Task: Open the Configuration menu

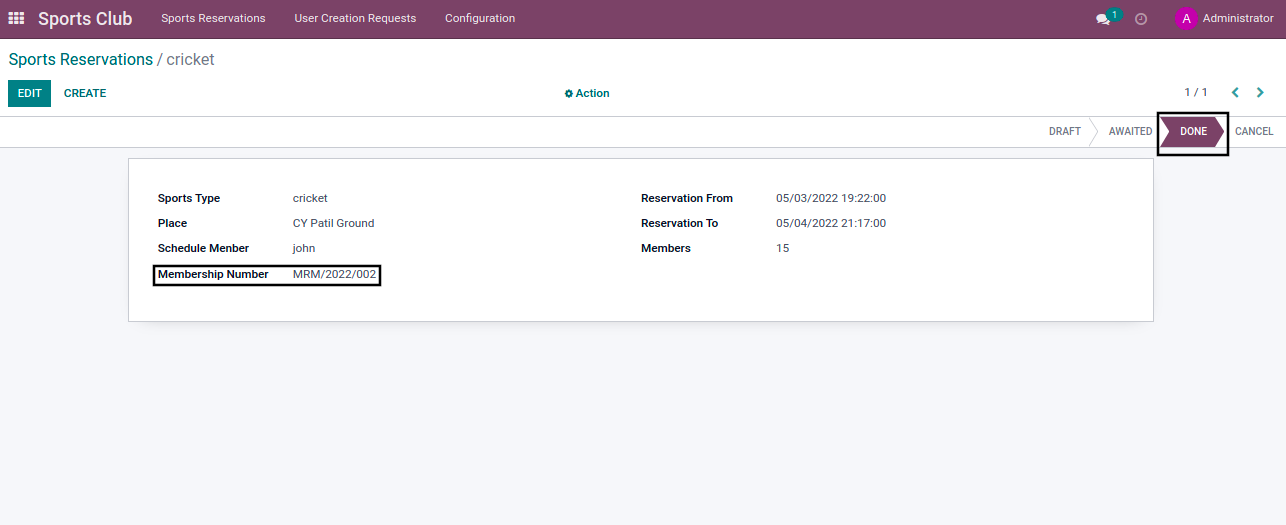Action: 480,18
